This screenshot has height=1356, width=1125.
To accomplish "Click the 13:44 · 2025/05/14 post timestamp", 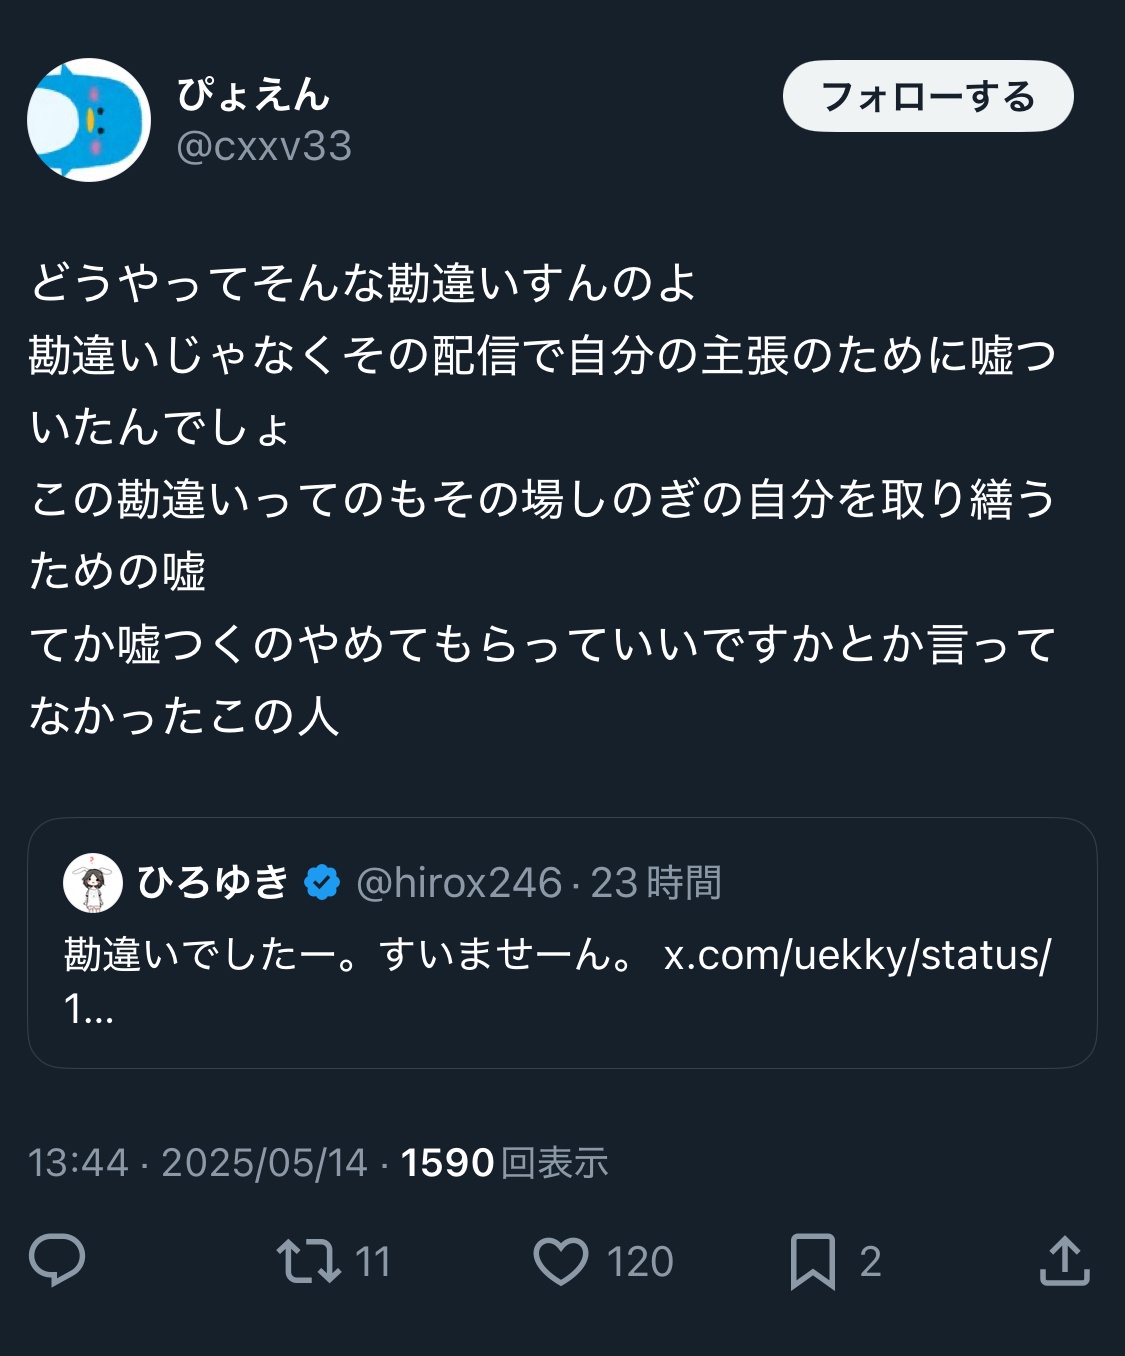I will 198,1163.
